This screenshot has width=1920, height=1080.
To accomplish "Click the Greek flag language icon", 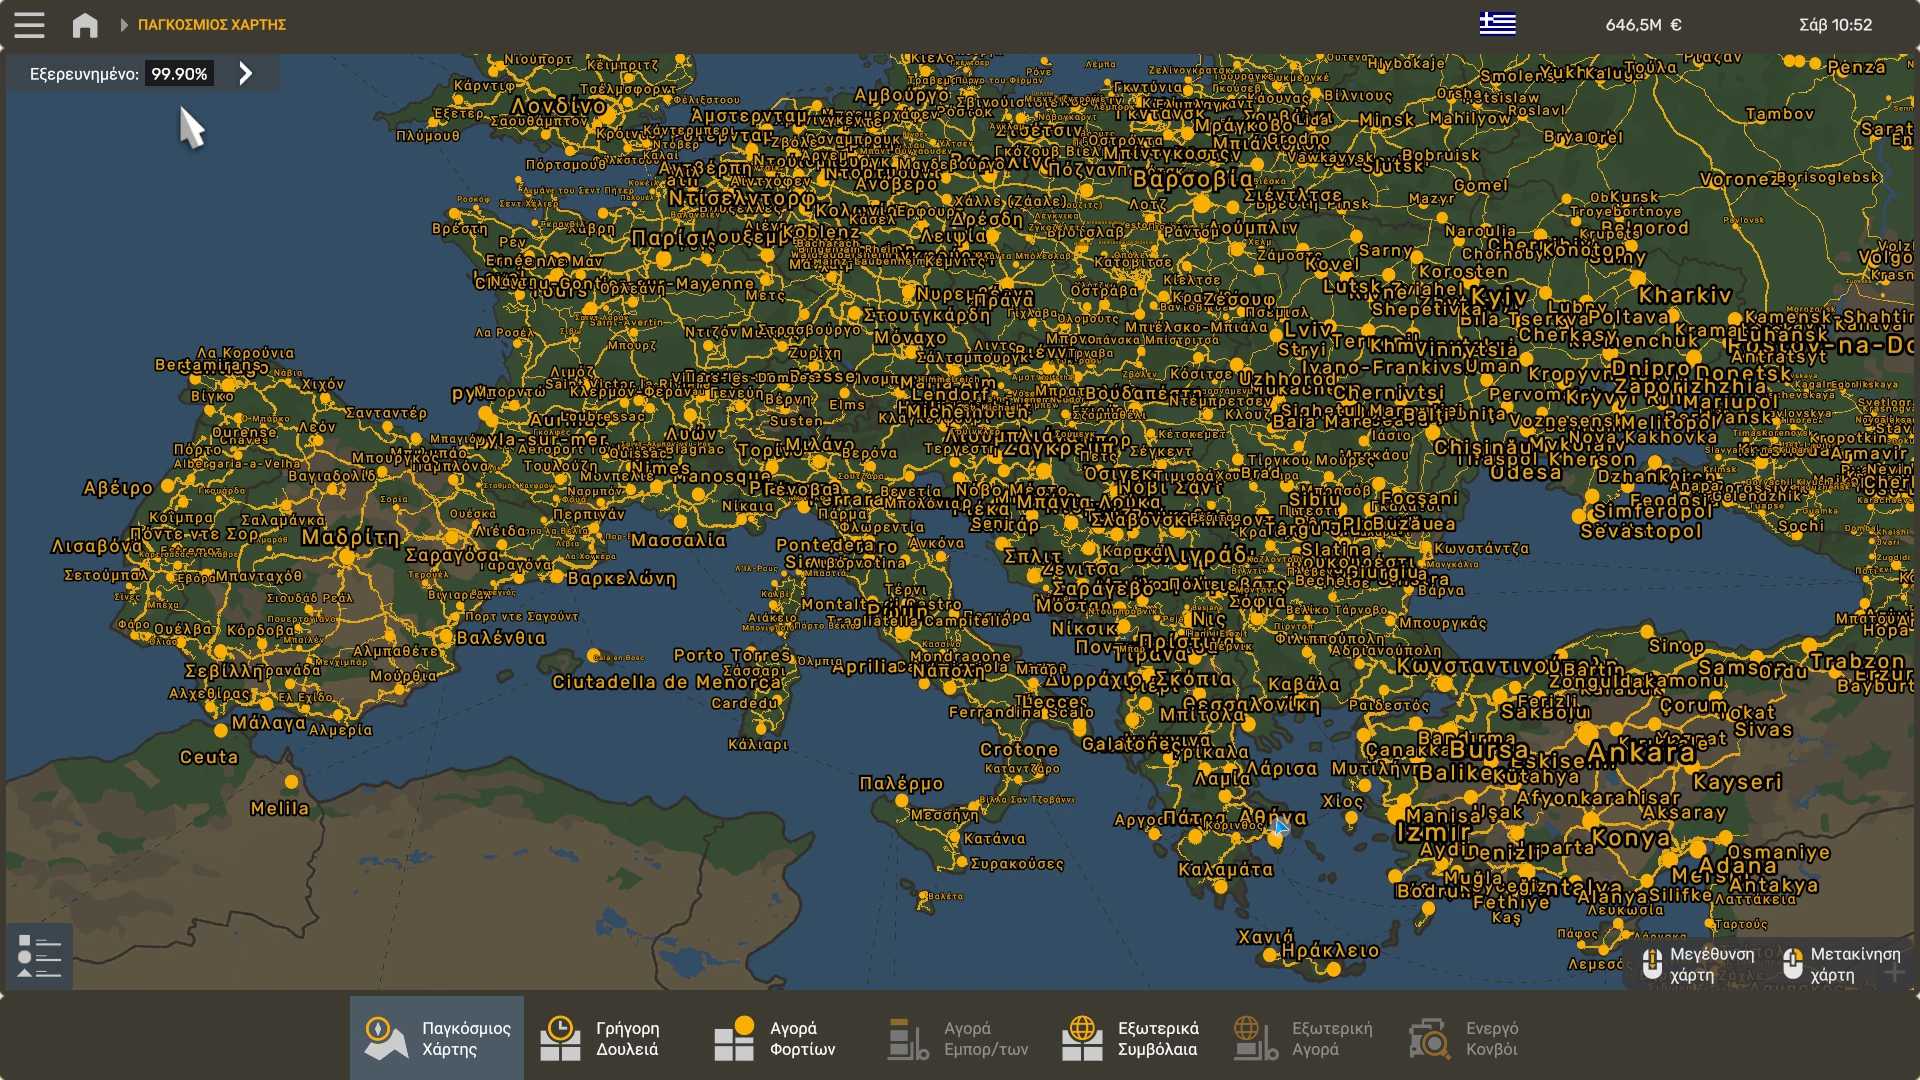I will (x=1497, y=23).
